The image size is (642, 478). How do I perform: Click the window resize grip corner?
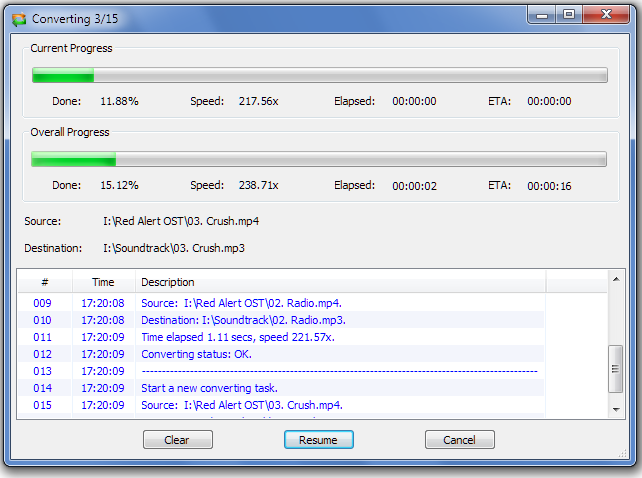click(x=623, y=453)
